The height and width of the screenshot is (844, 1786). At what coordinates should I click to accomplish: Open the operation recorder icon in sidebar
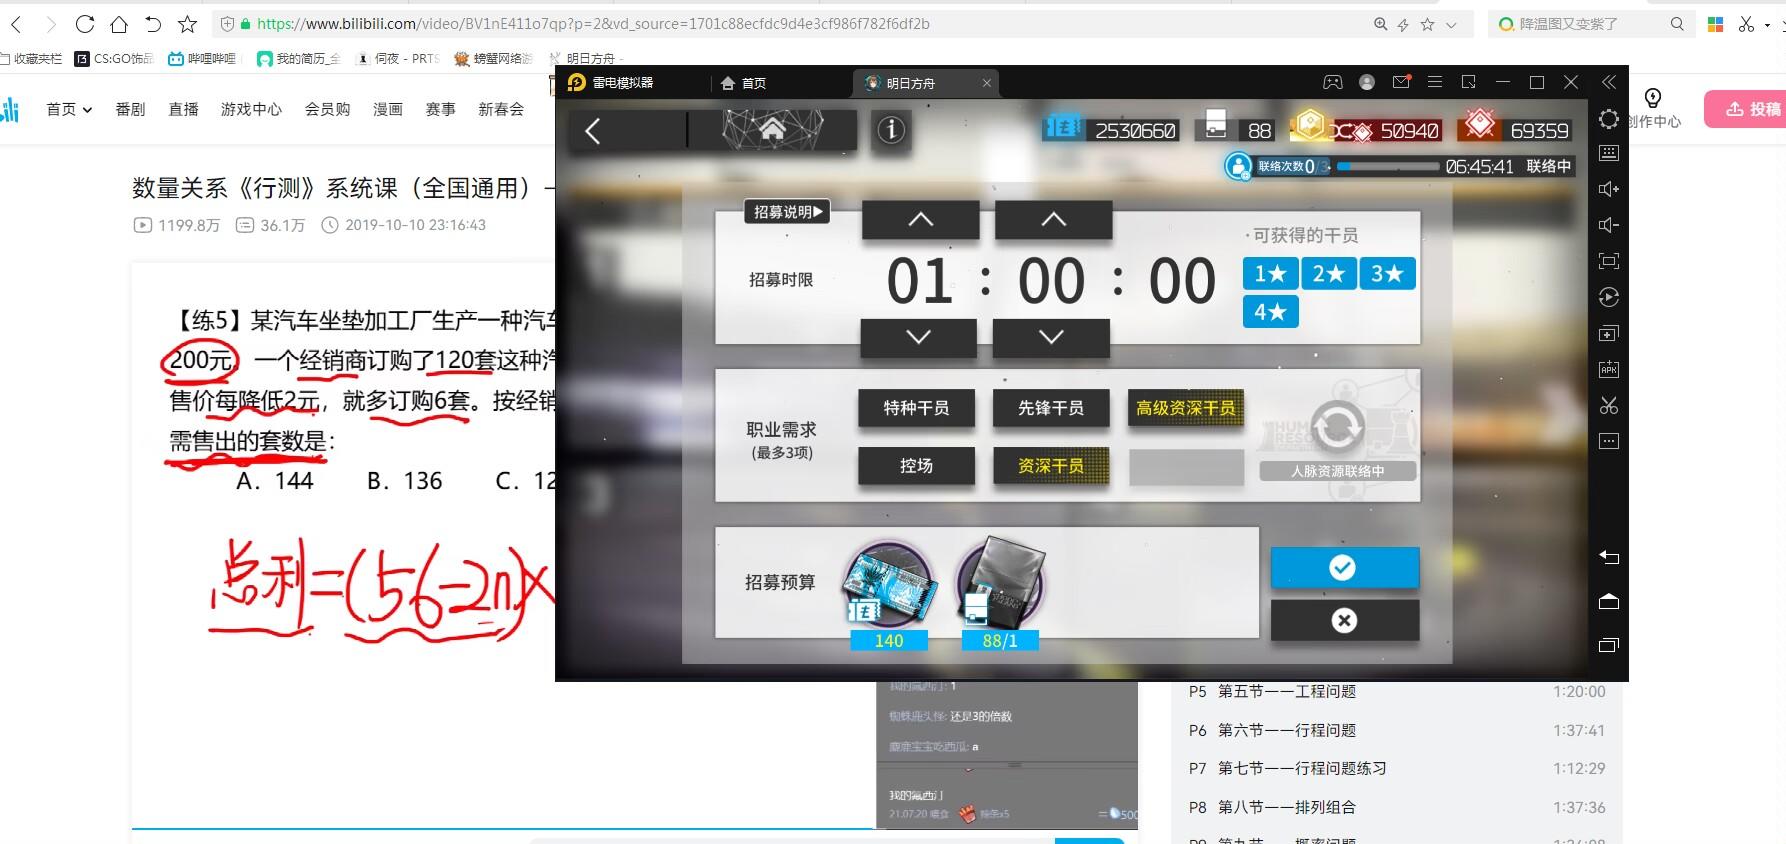coord(1608,297)
